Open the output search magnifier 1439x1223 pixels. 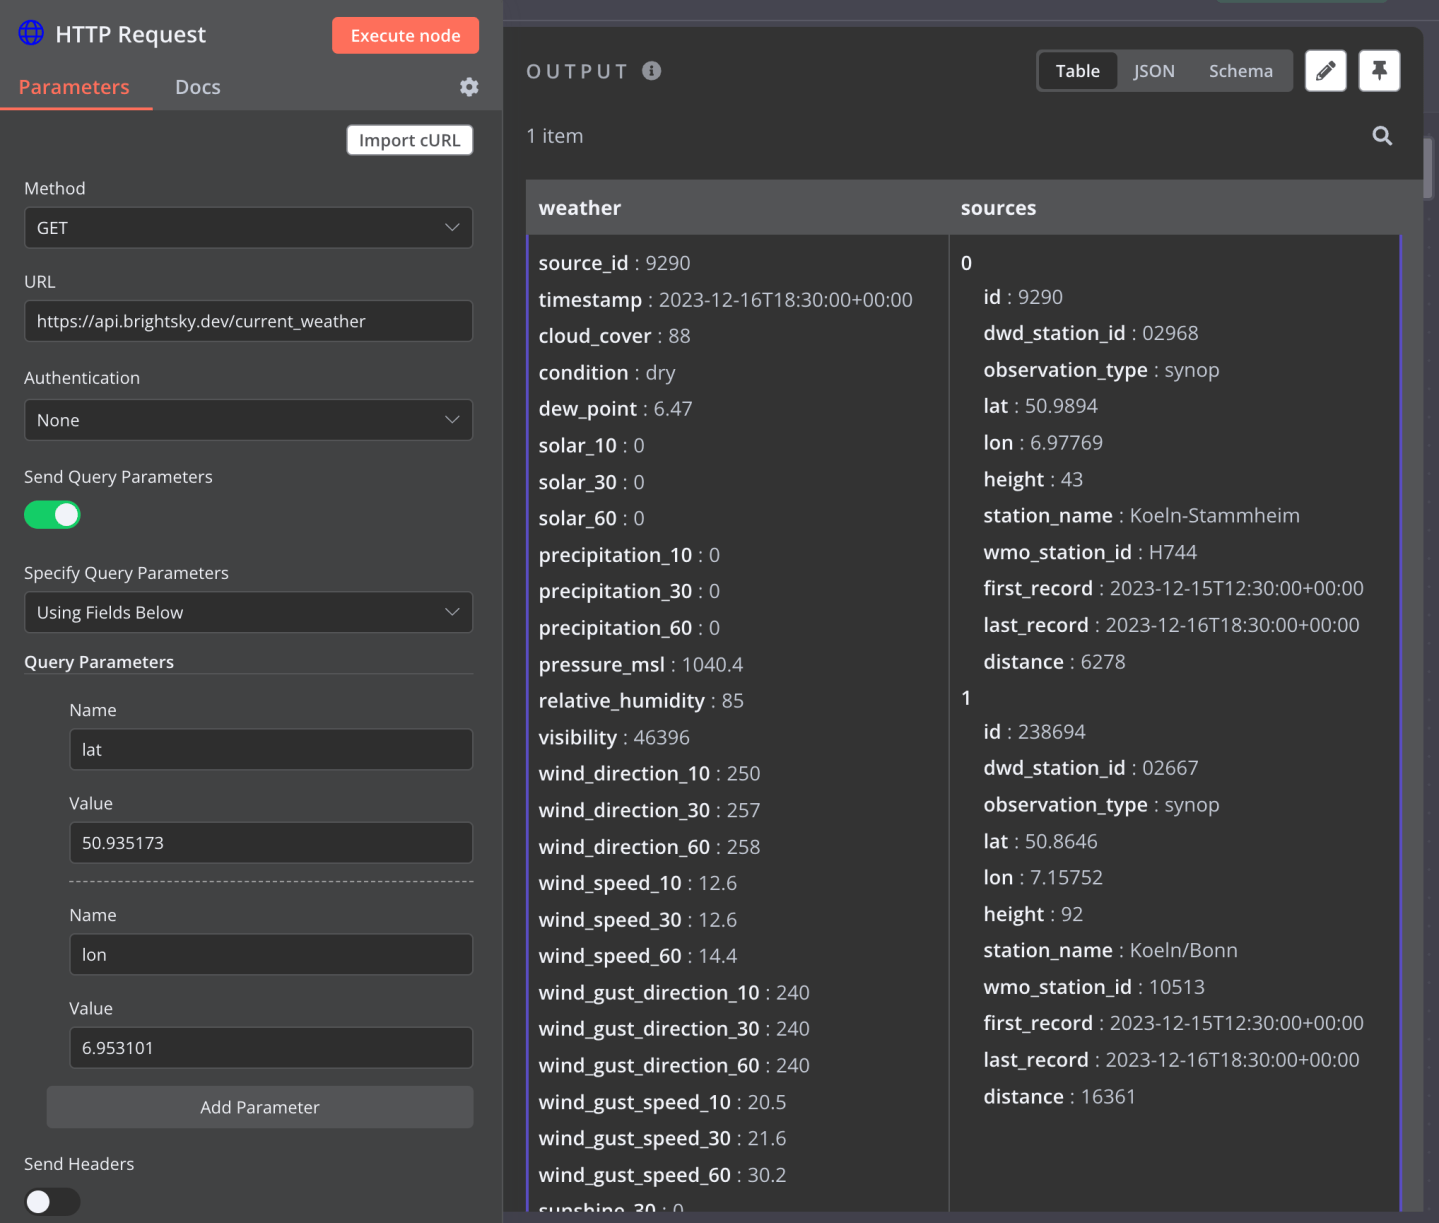pos(1382,135)
